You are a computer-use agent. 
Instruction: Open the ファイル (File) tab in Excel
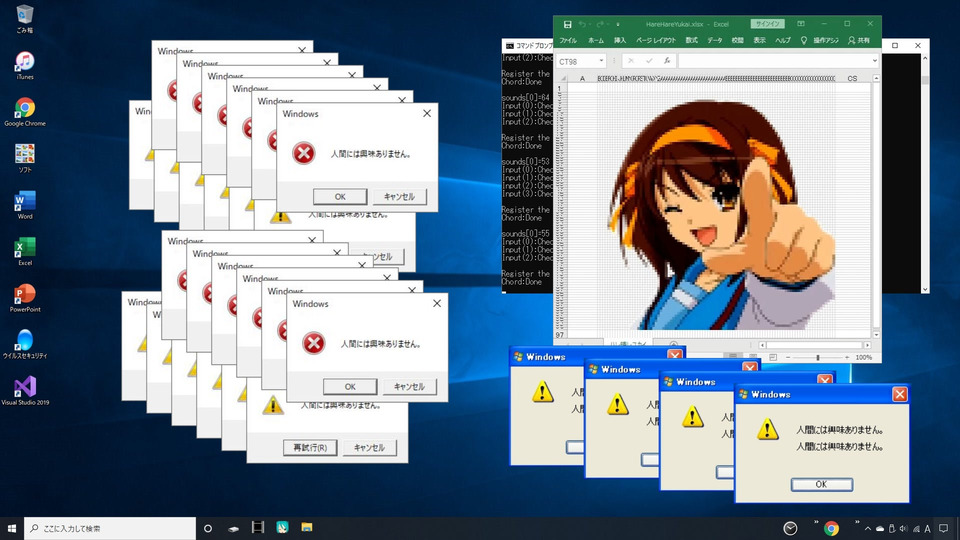pos(568,40)
